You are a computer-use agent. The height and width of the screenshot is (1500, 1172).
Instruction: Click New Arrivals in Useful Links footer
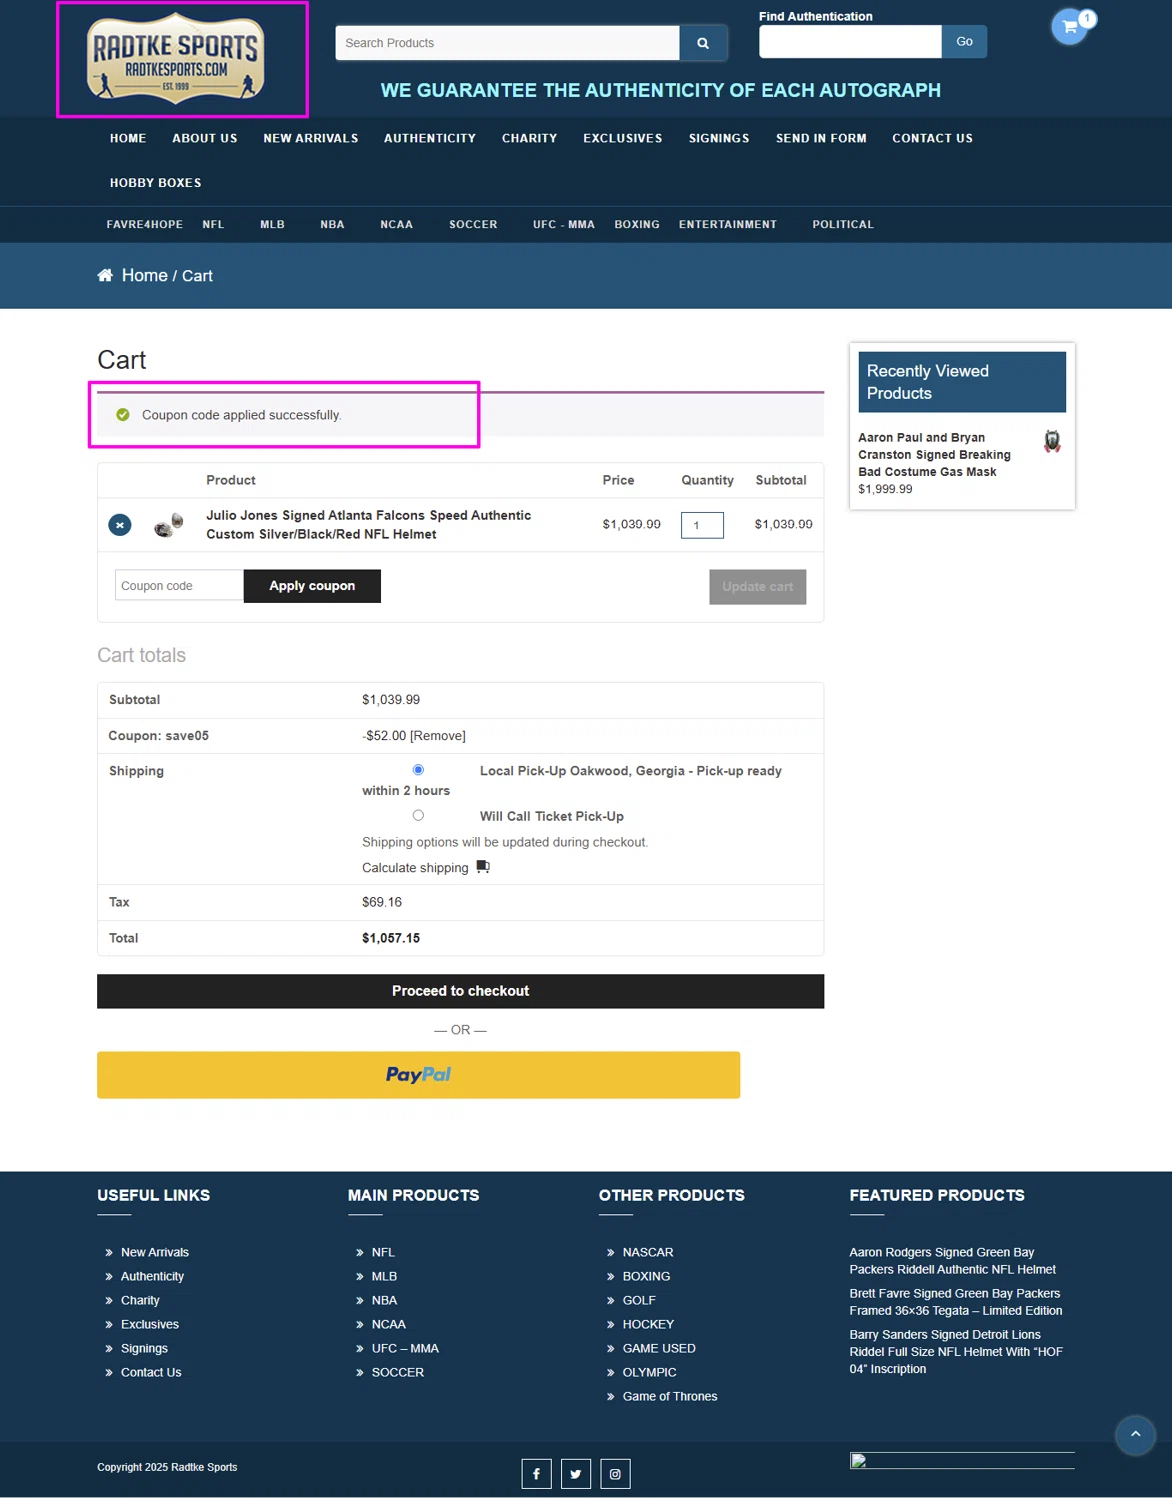pyautogui.click(x=155, y=1252)
